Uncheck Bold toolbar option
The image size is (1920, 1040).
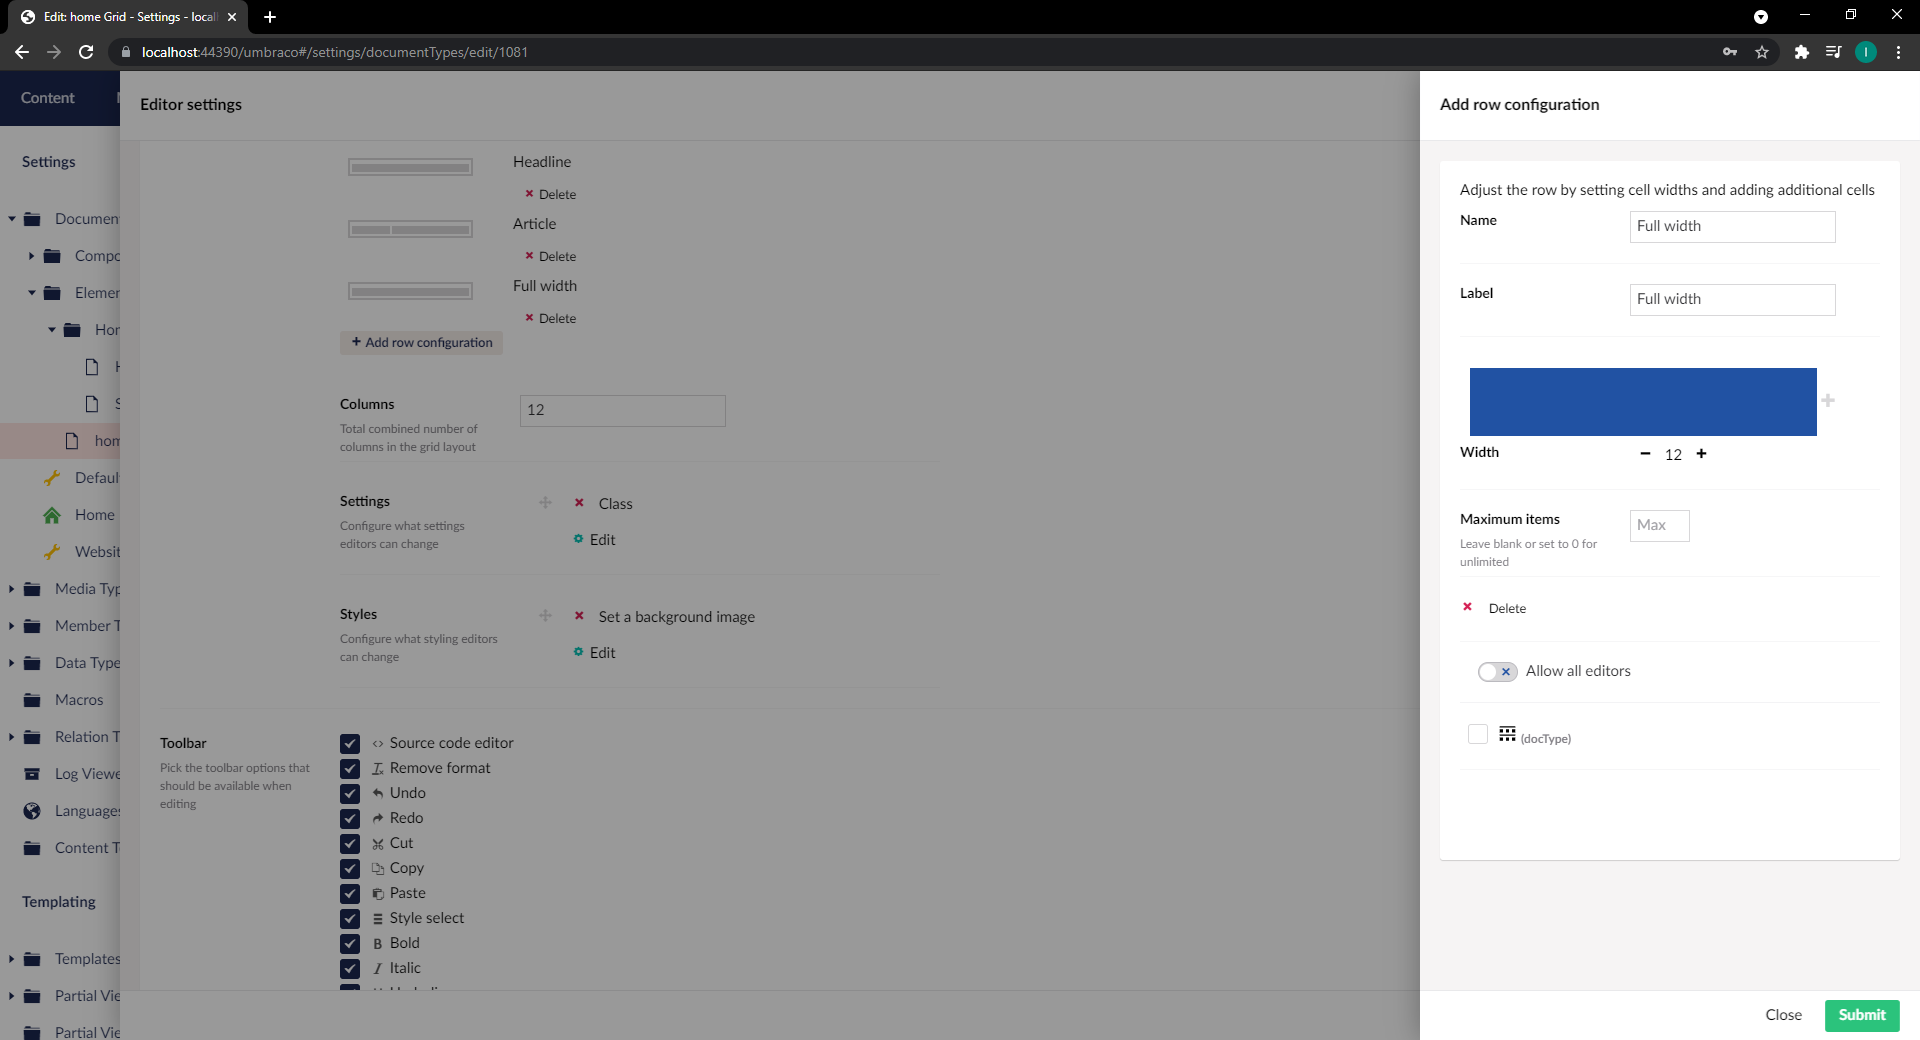click(x=350, y=943)
